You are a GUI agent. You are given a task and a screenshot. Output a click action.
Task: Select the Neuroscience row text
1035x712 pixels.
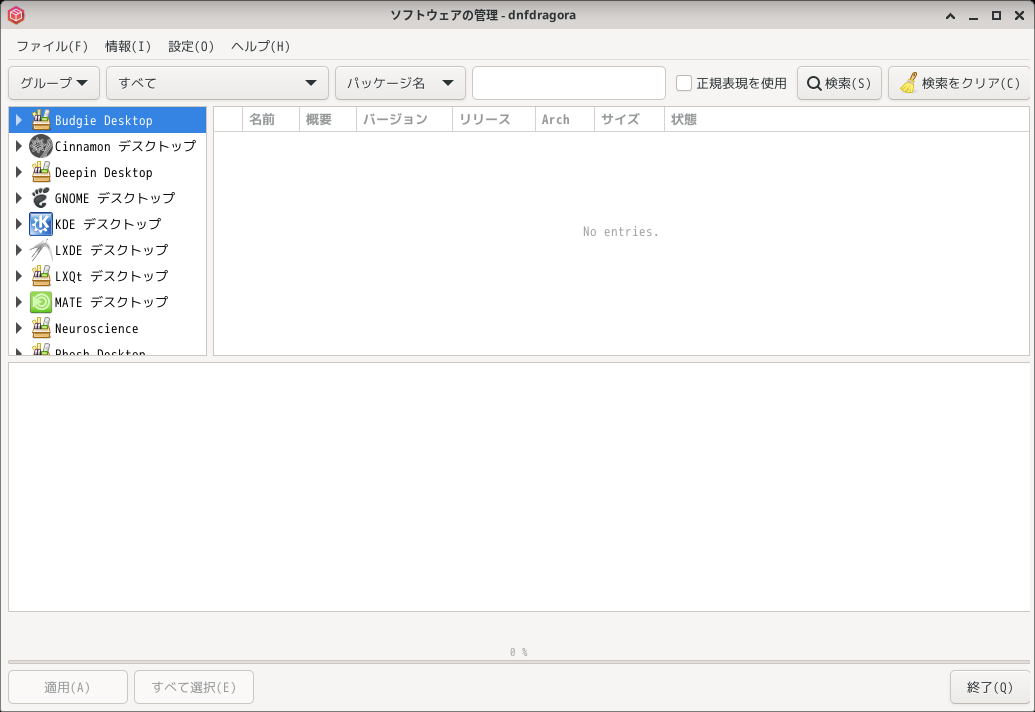96,328
